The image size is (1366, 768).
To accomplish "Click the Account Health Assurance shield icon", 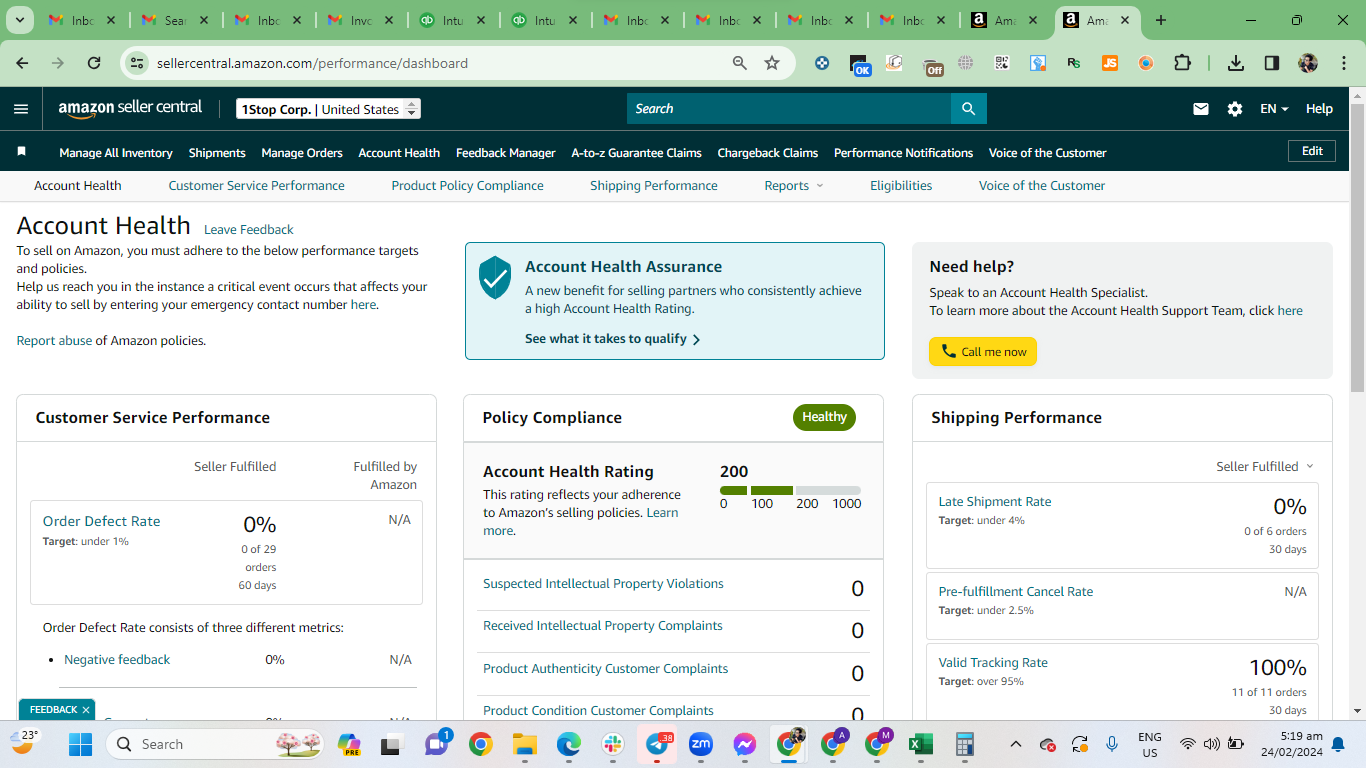I will (x=495, y=278).
